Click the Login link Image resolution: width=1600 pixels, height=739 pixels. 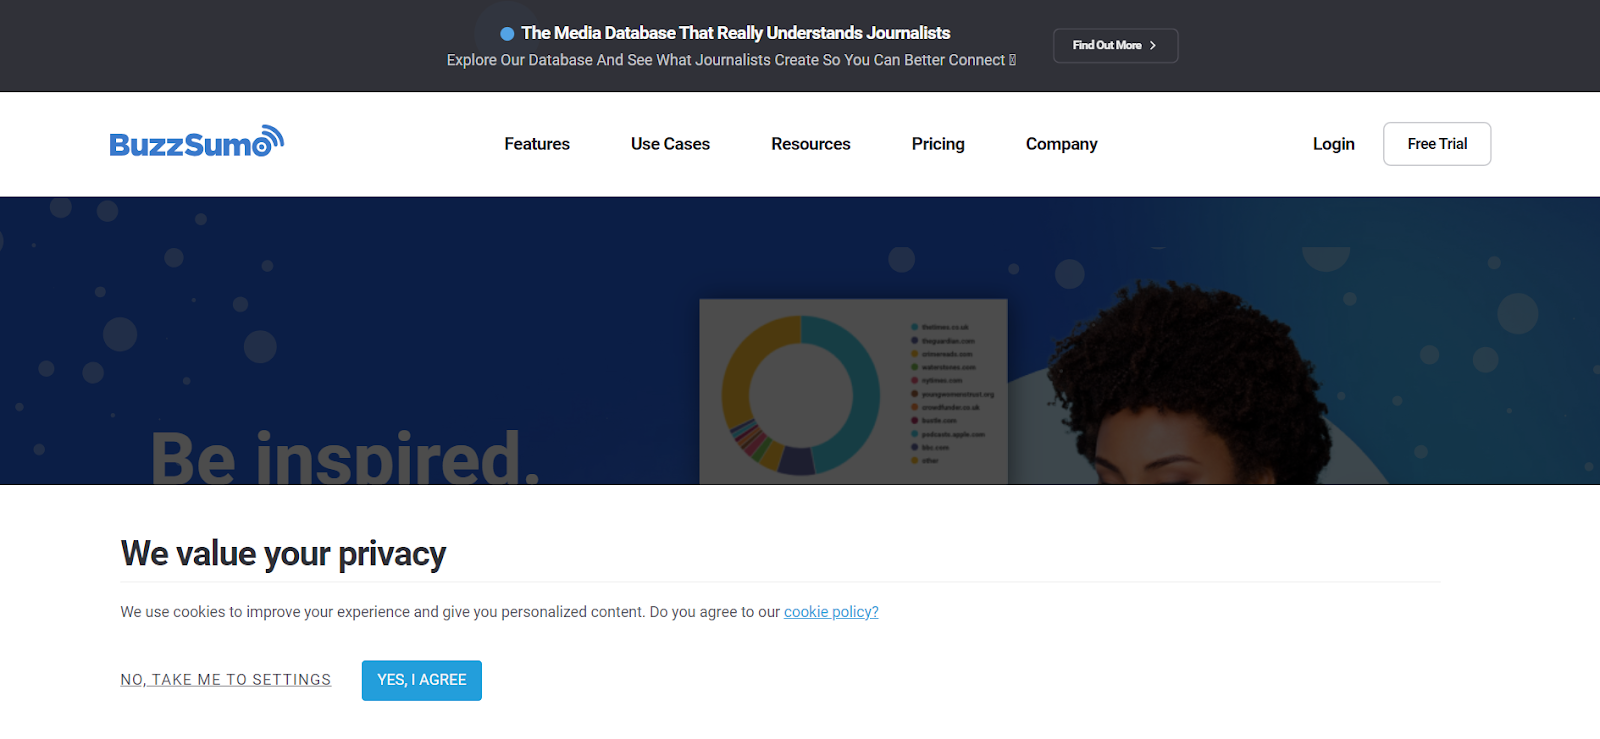(x=1333, y=144)
